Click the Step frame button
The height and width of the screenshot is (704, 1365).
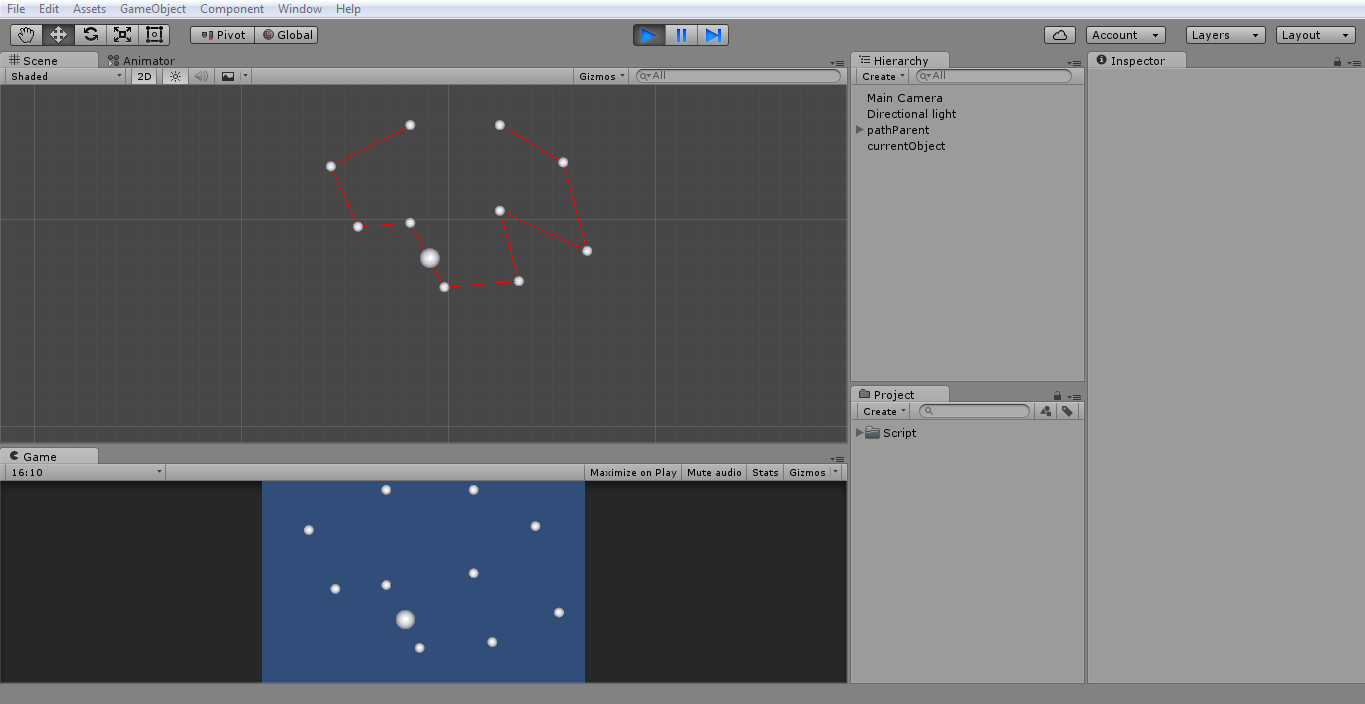pos(713,34)
